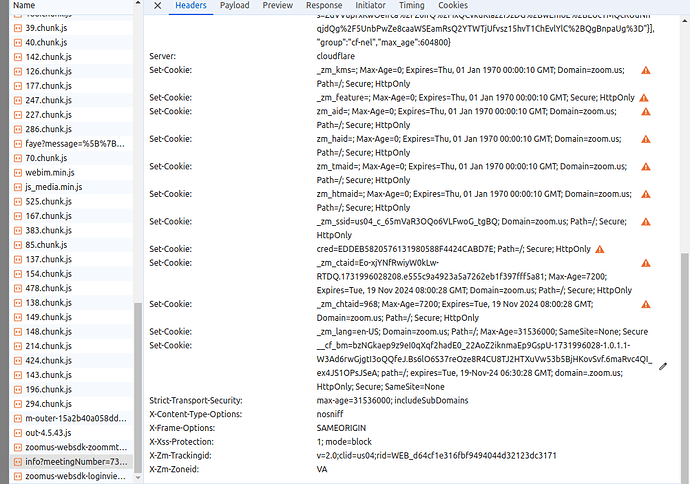Select 148.chunk.js request
690x484 pixels.
click(x=71, y=332)
